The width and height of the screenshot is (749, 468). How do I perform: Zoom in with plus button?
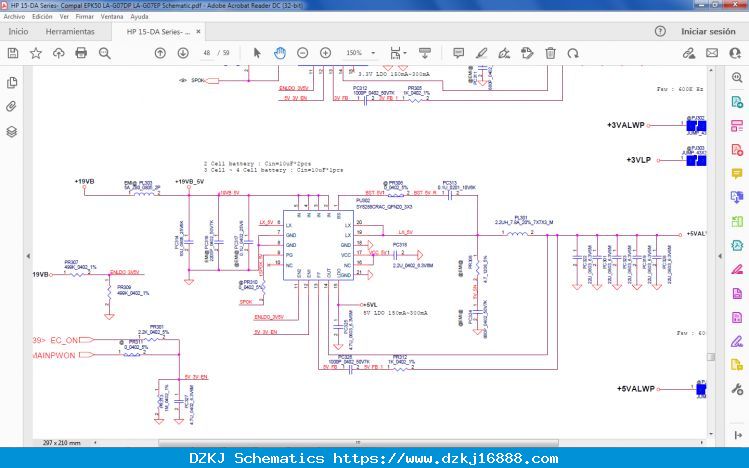point(325,53)
